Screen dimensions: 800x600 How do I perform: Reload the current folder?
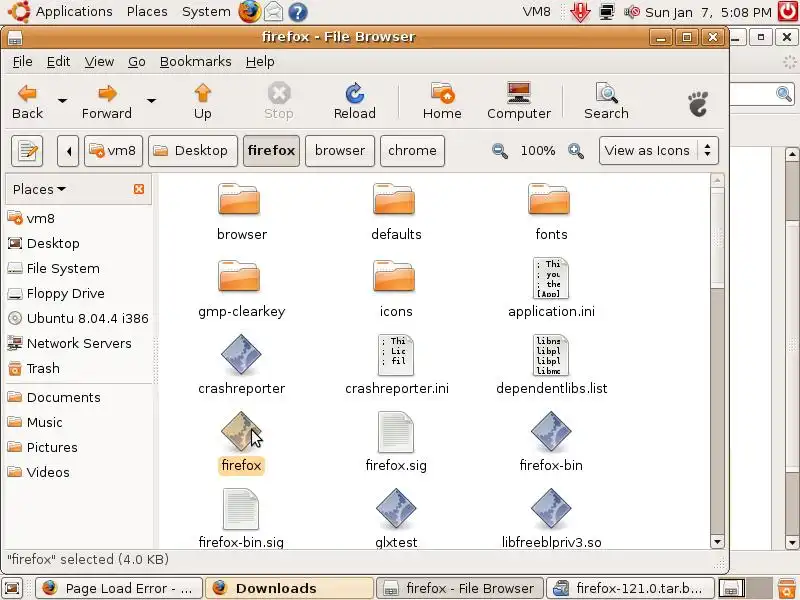(355, 101)
